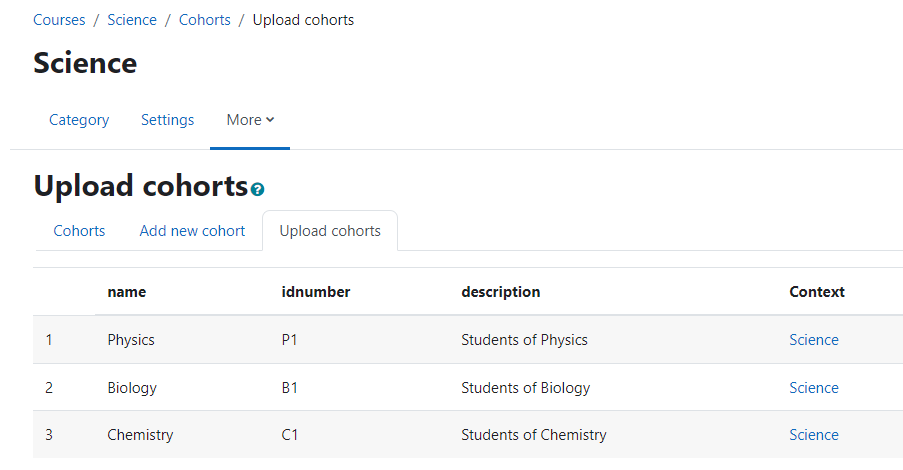Open Science context link for Biology row
The image size is (903, 470).
814,388
